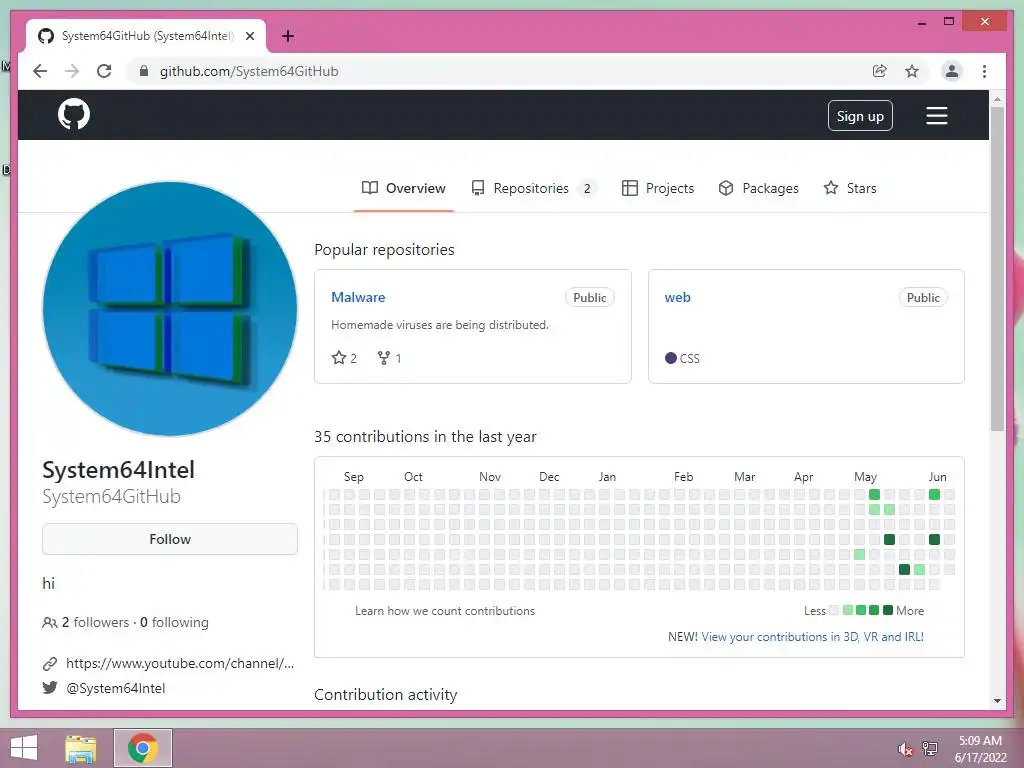Click the browser forward arrow
1024x768 pixels.
click(x=72, y=71)
